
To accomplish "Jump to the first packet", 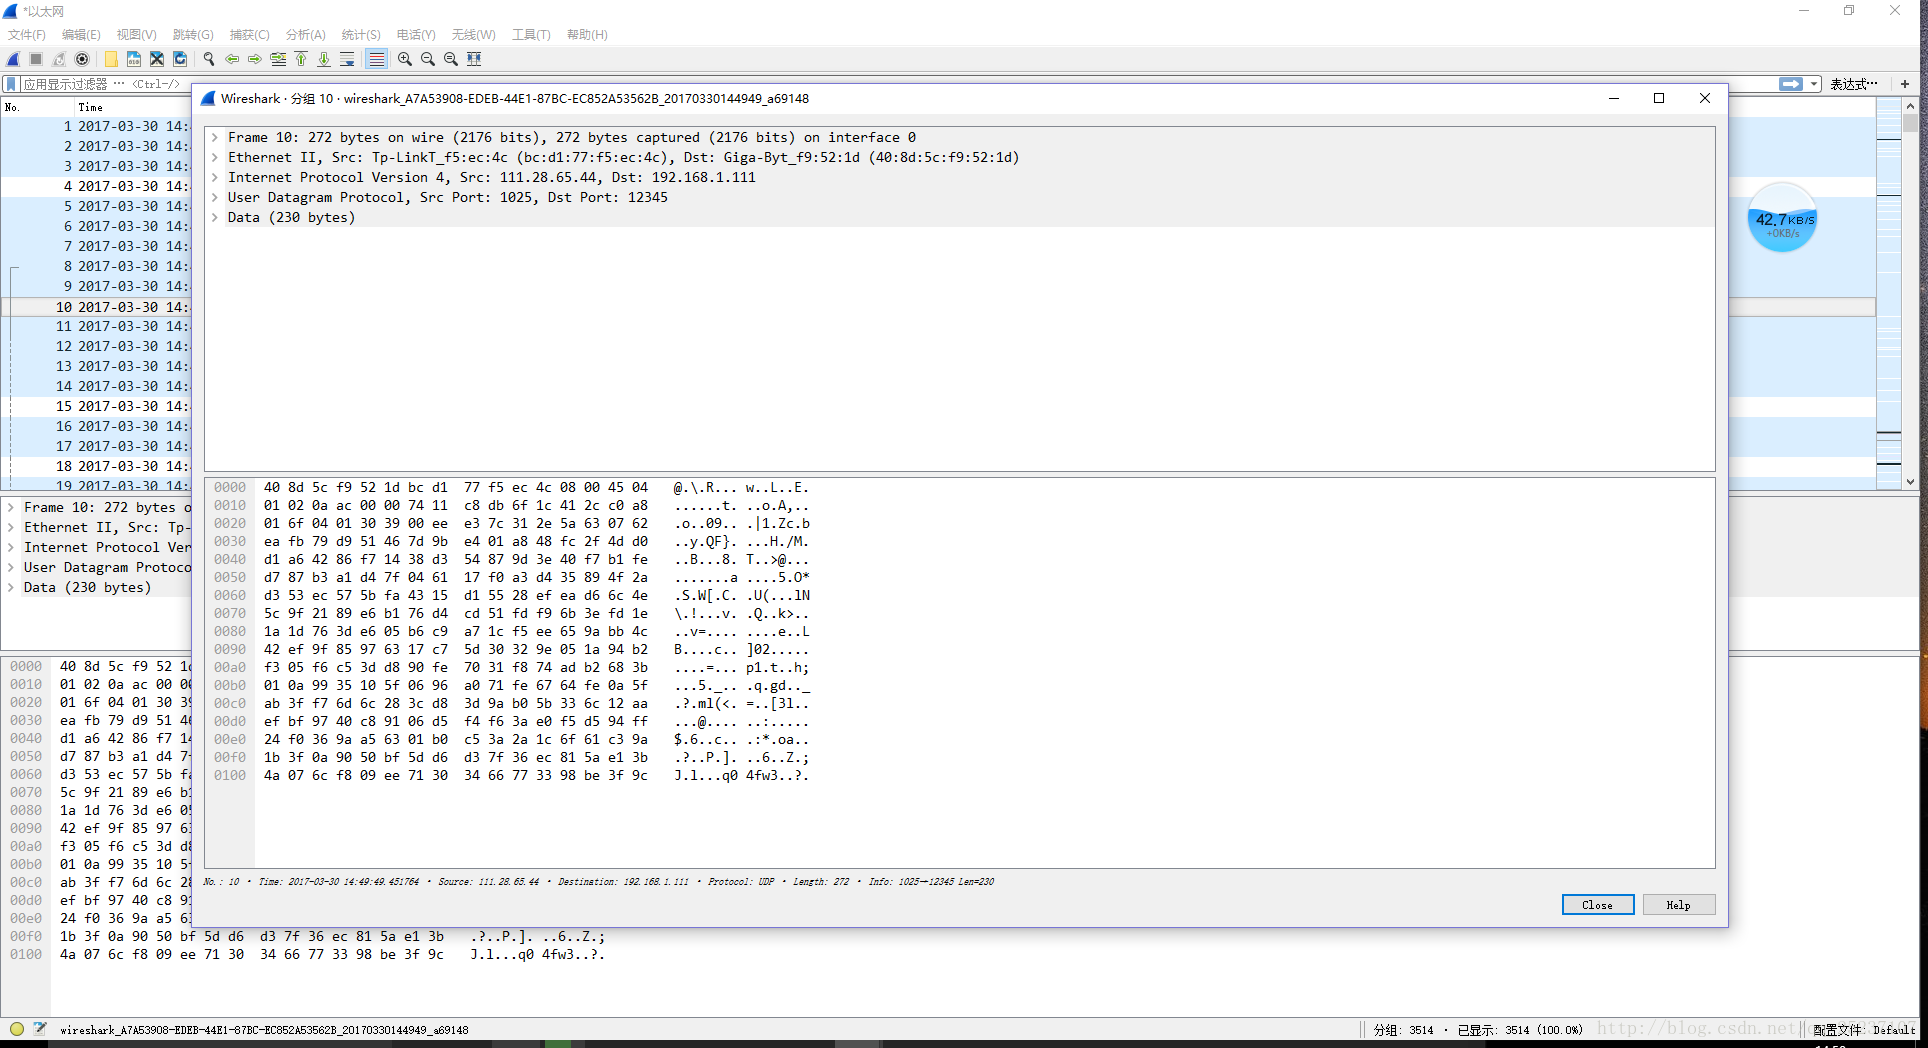I will [x=301, y=59].
